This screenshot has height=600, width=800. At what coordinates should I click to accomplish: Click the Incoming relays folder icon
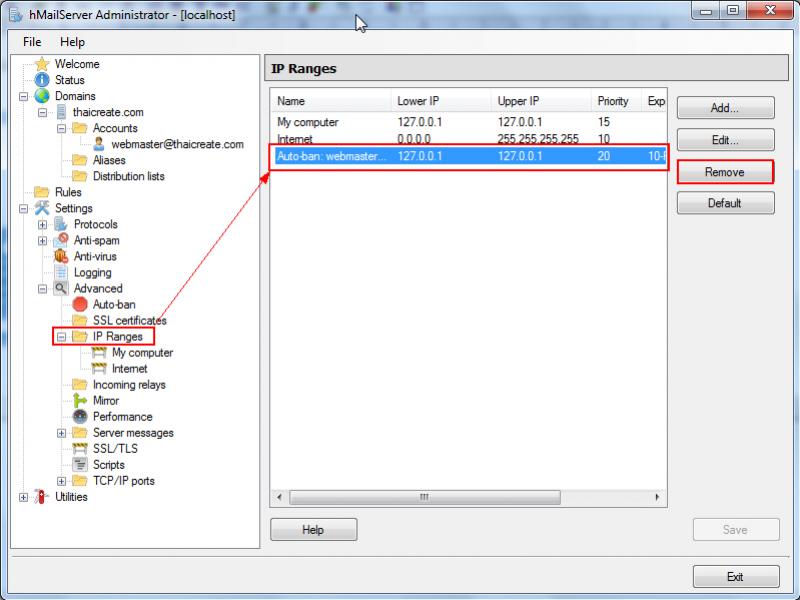[x=80, y=384]
